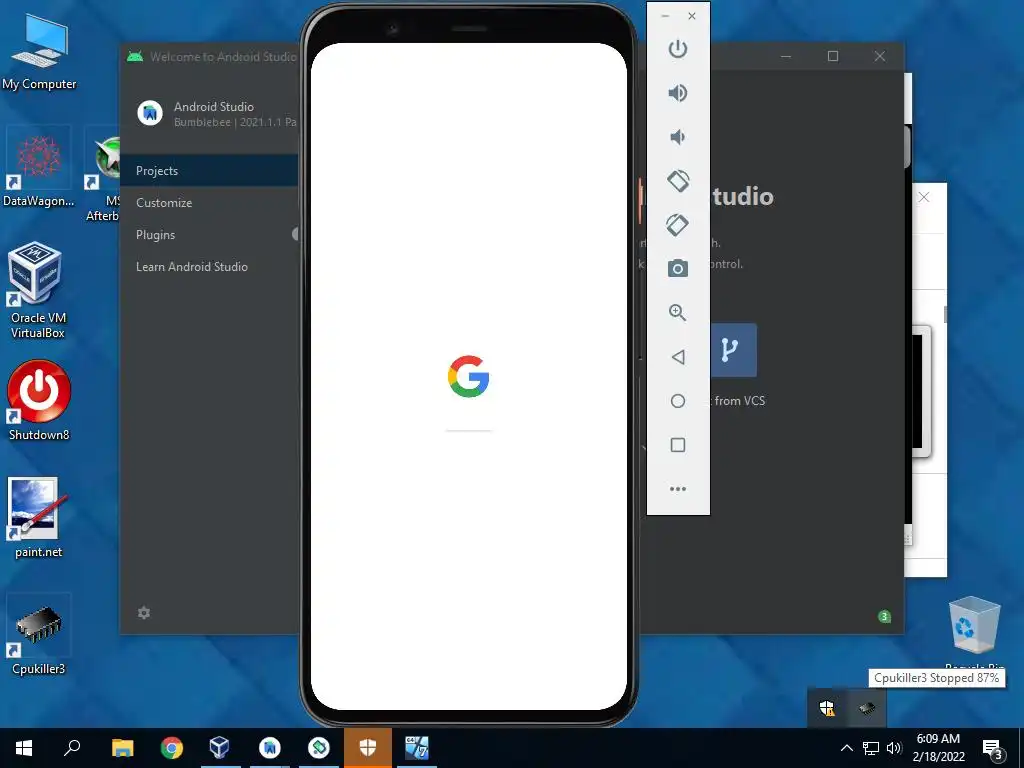Select MSI Afterburner desktop shortcut
This screenshot has width=1024, height=768.
(x=103, y=175)
